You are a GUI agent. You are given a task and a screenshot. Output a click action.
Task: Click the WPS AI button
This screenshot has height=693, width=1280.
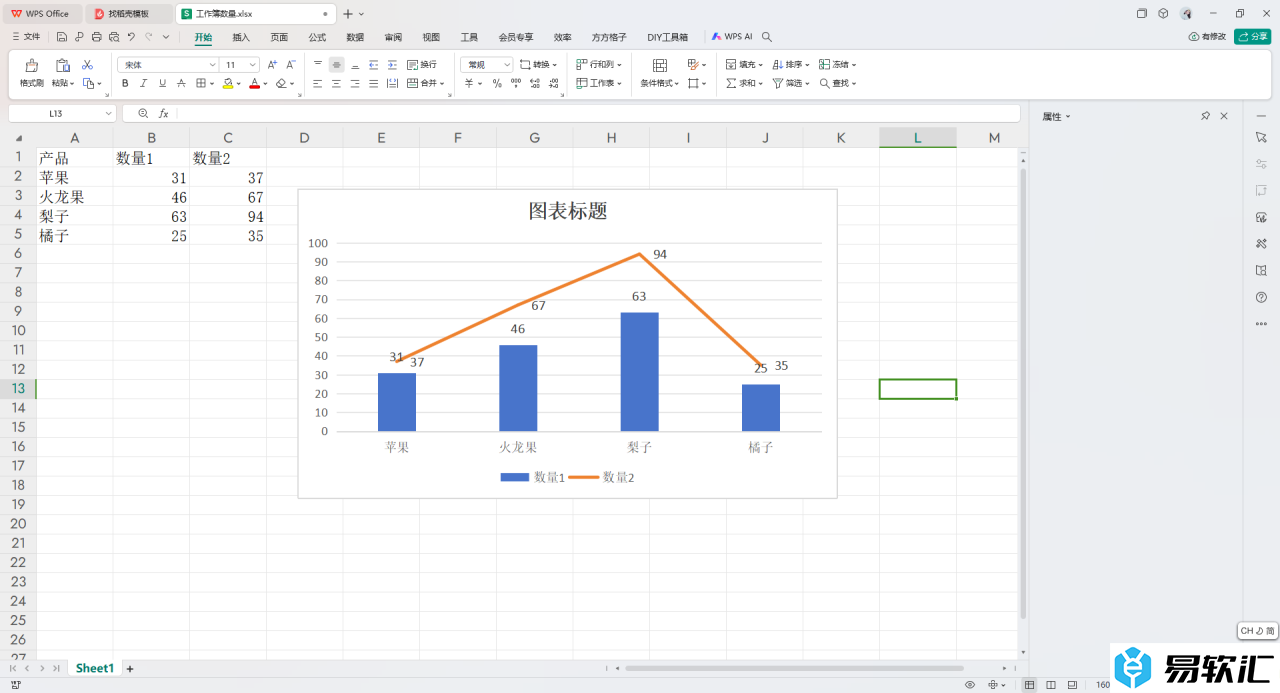(x=732, y=37)
